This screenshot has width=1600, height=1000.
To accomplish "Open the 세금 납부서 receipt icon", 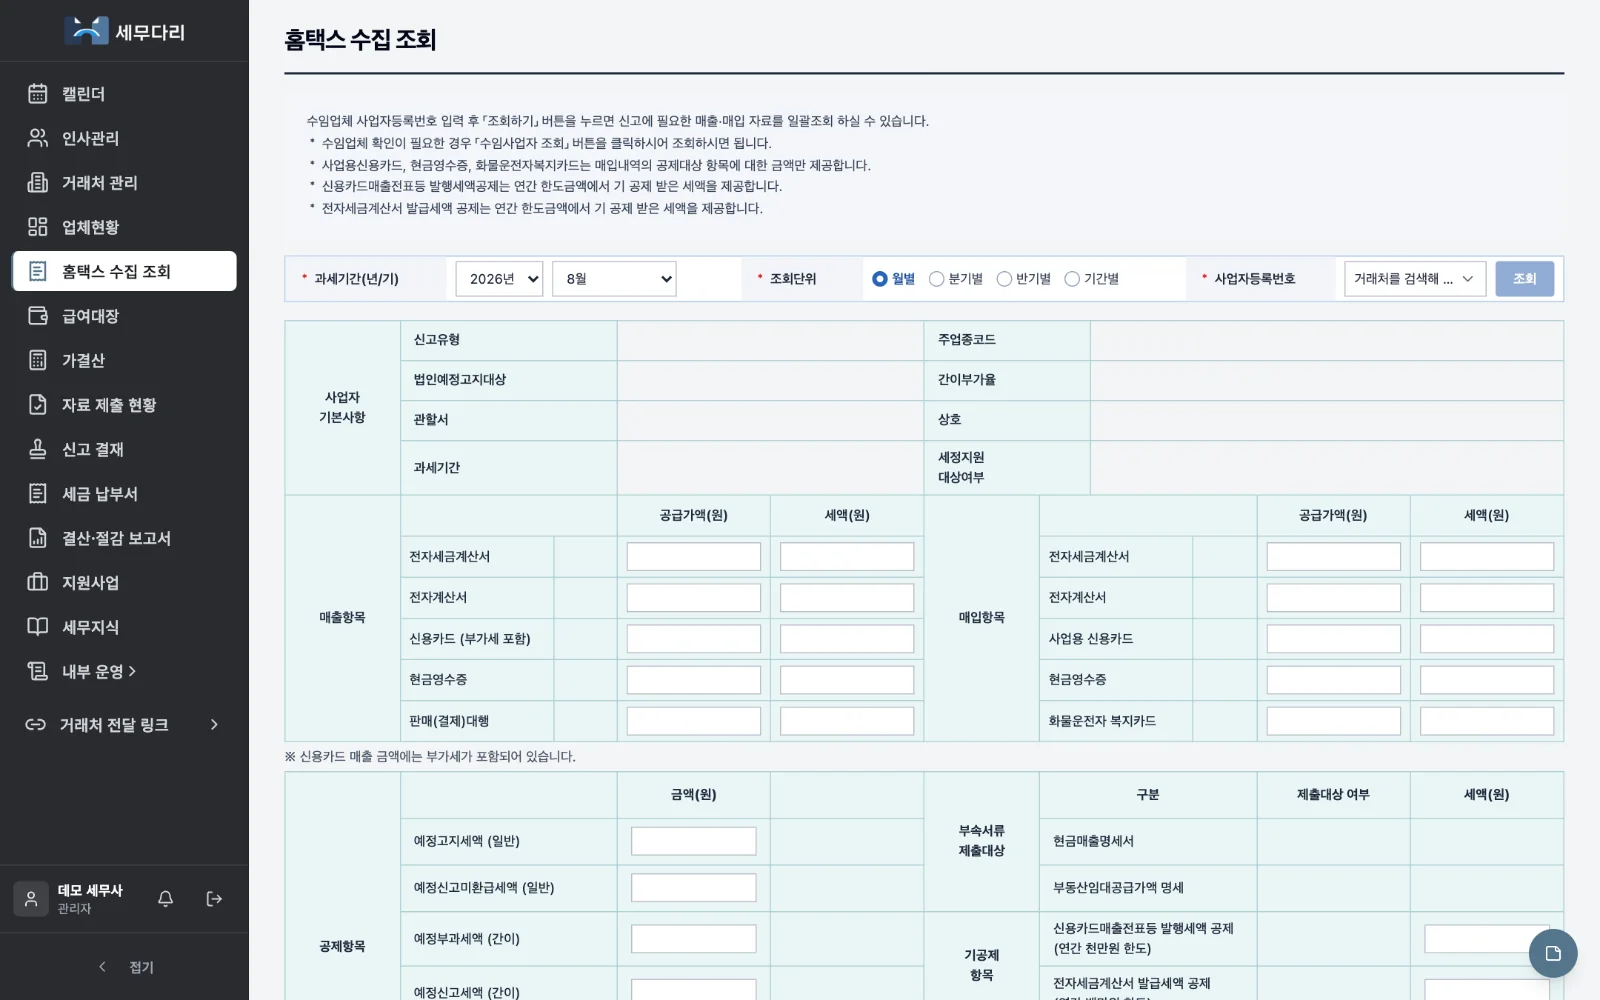I will (x=38, y=494).
